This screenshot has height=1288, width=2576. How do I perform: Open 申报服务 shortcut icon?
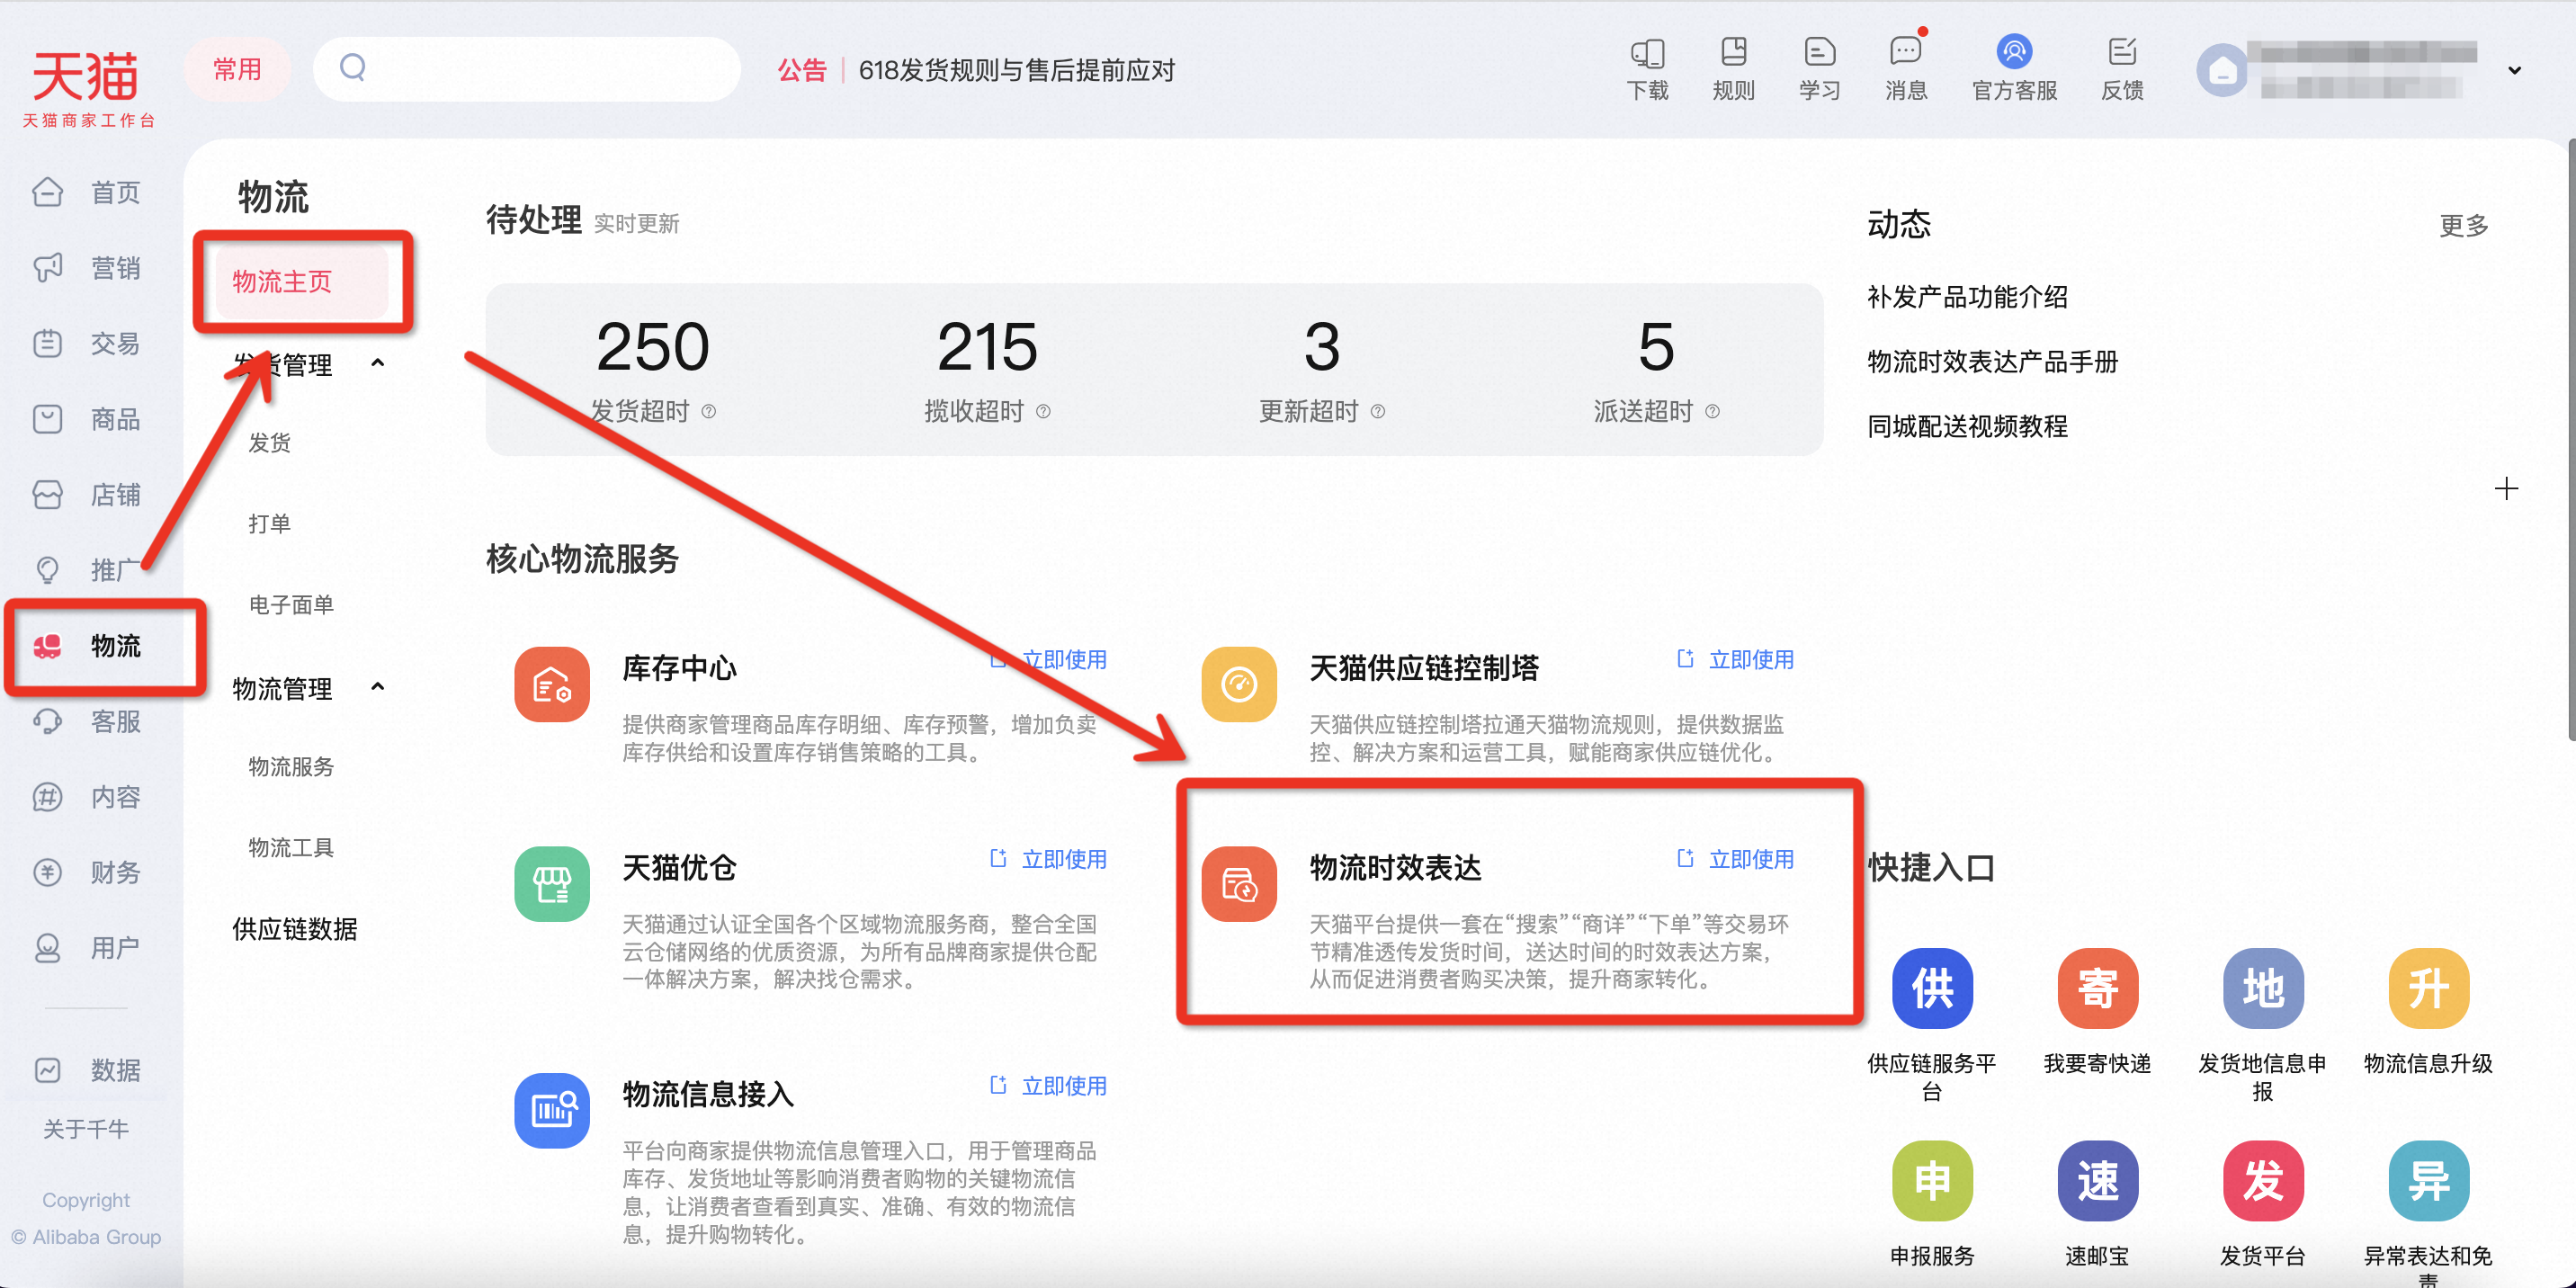point(1932,1181)
